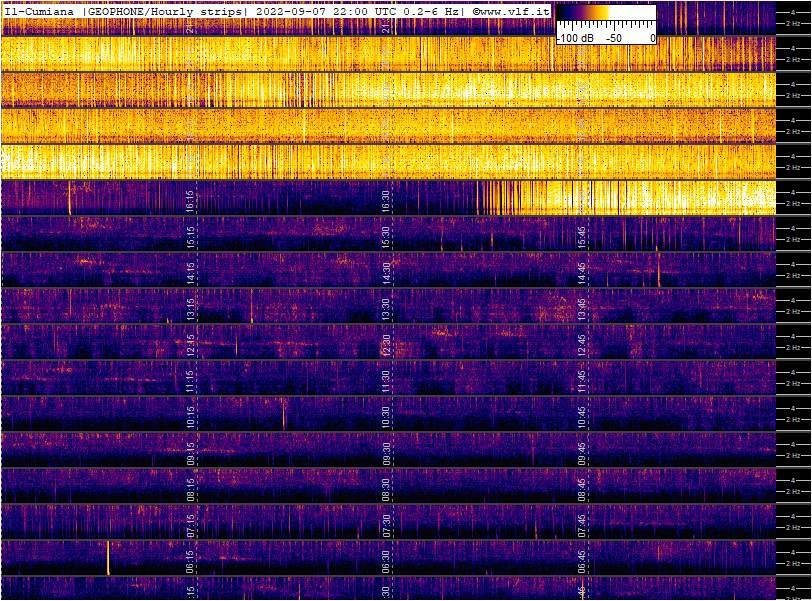
Task: Click the 06:45 time label
Action: (582, 562)
